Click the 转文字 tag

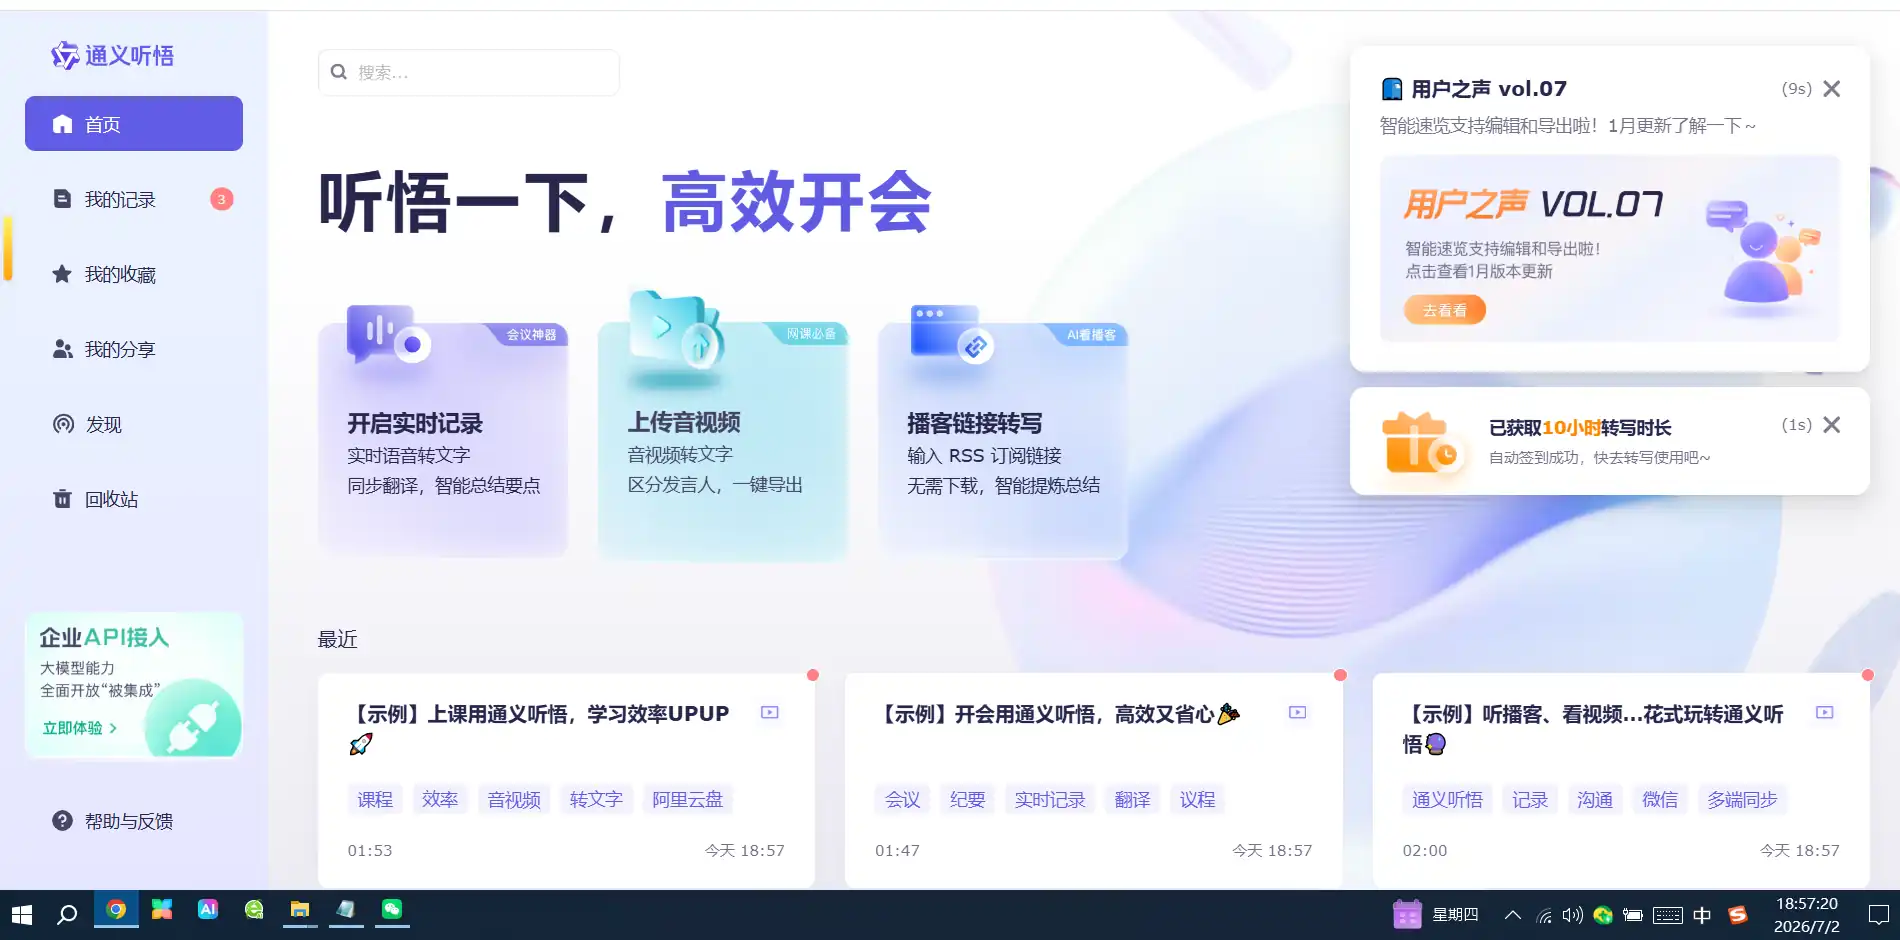[596, 799]
